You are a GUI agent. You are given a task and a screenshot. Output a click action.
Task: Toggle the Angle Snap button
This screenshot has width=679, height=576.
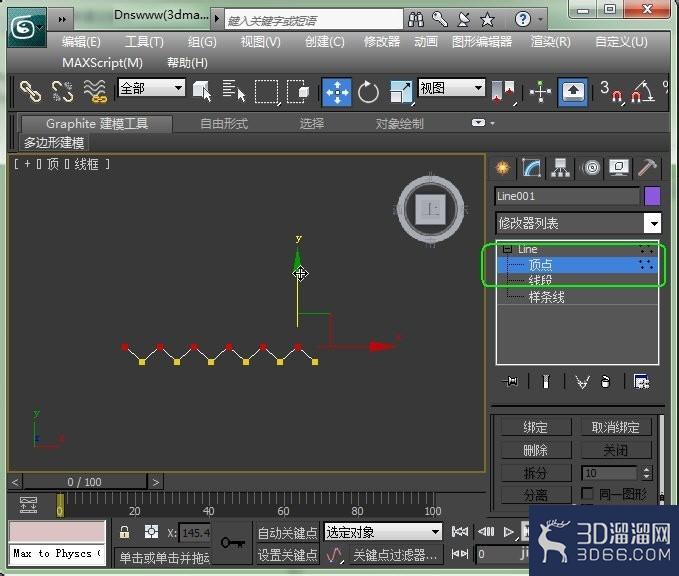click(x=642, y=92)
